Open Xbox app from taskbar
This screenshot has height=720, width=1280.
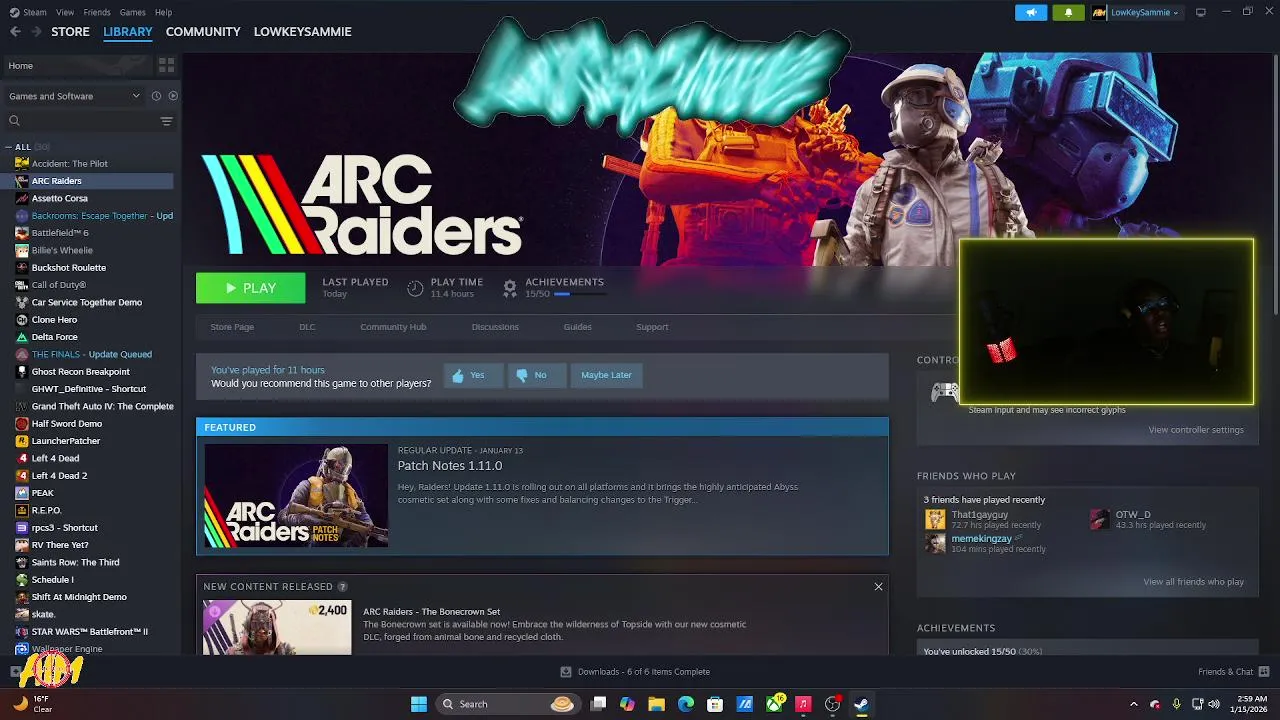(x=775, y=704)
